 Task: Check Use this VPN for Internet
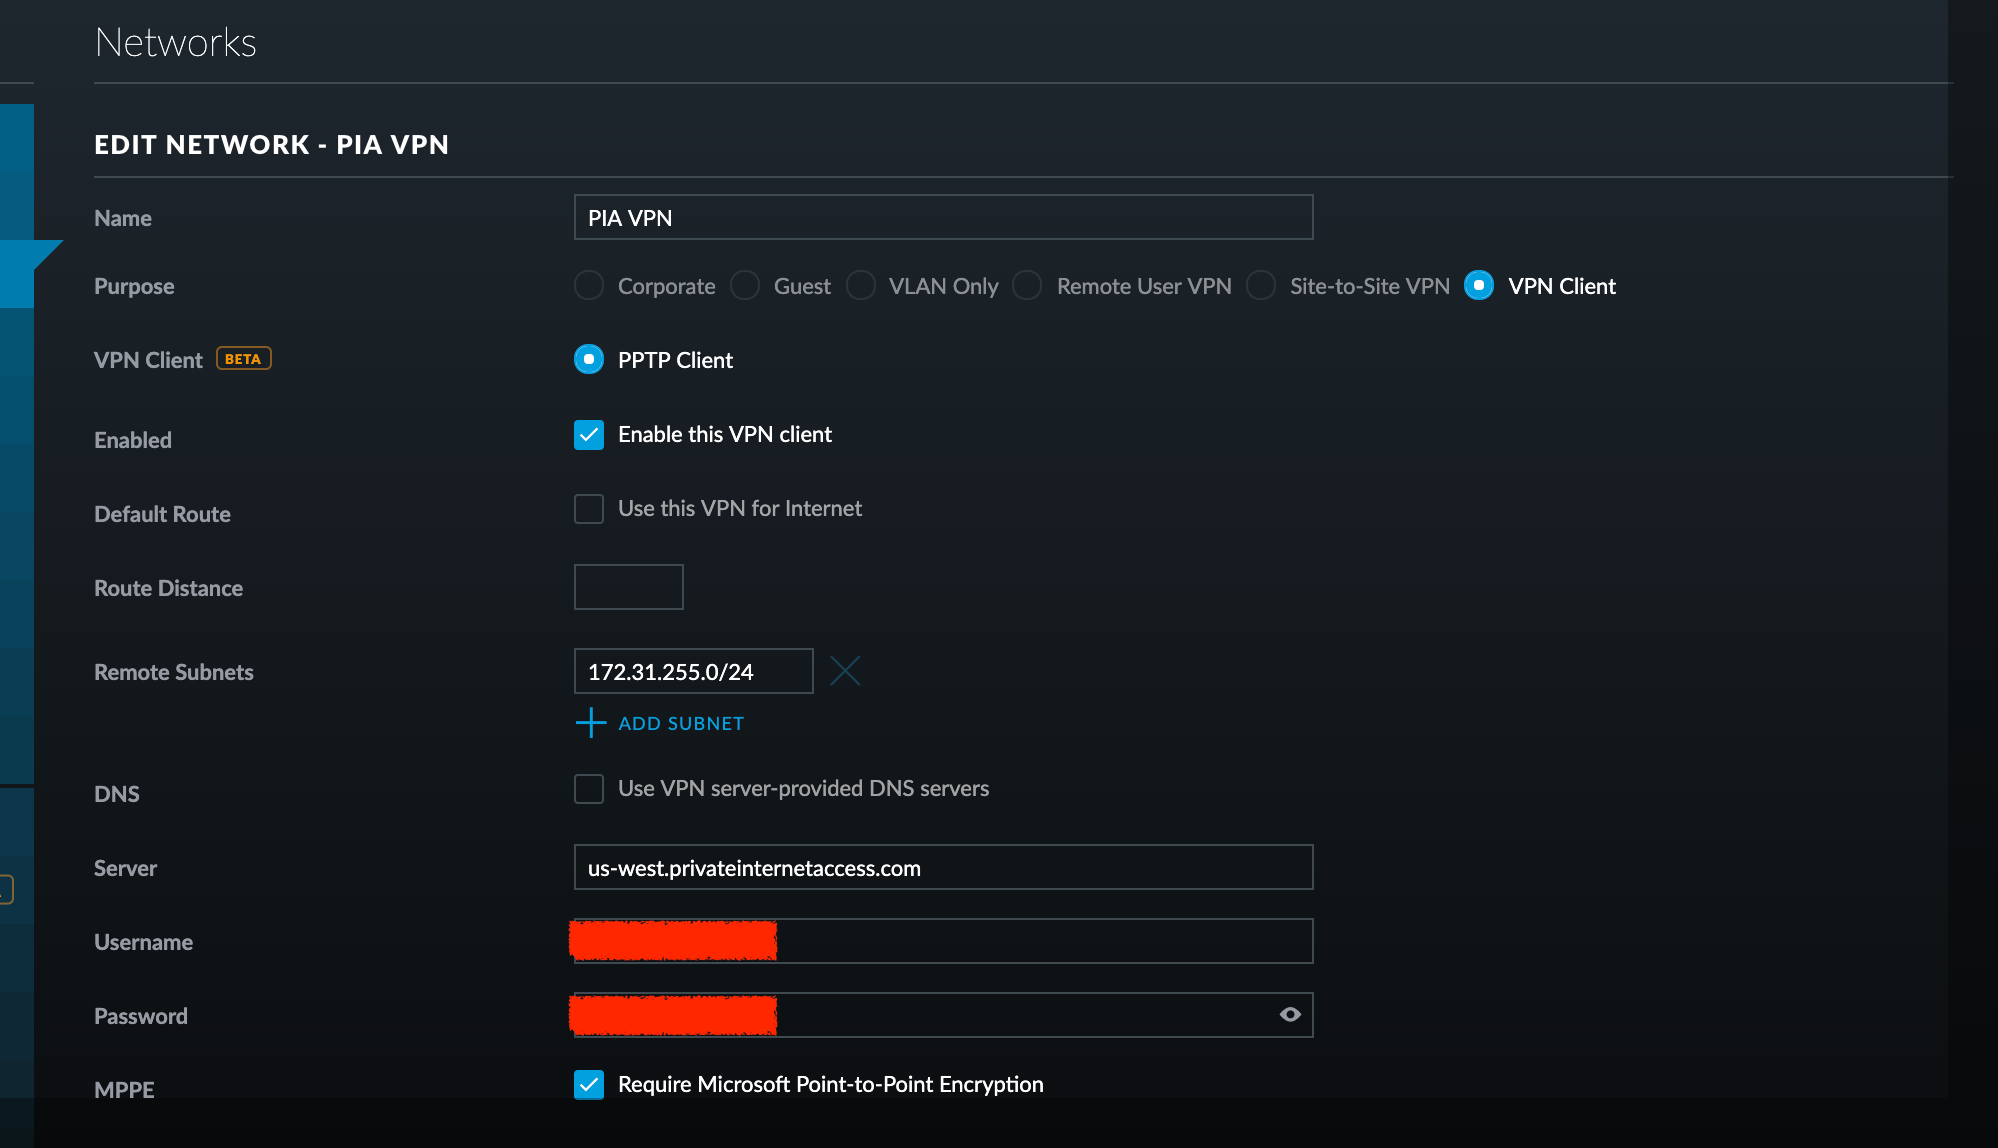point(589,509)
